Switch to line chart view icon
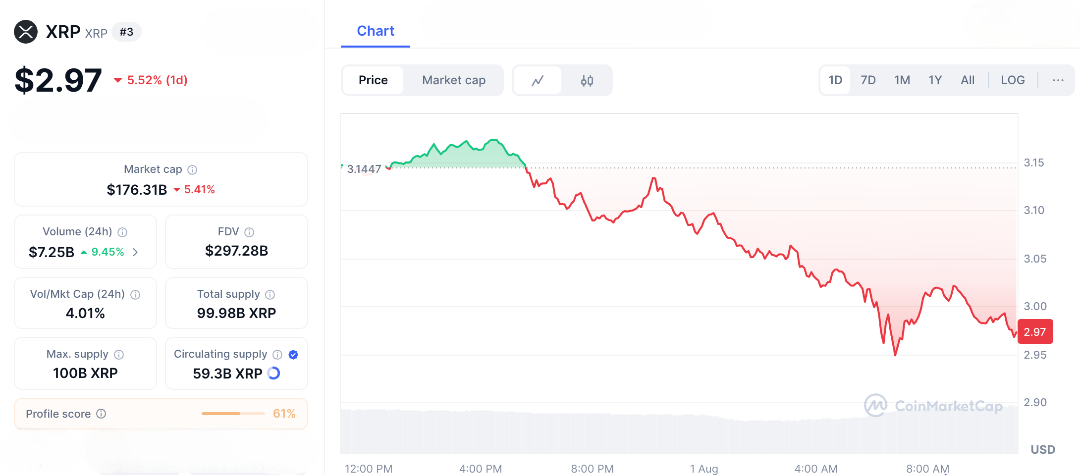 [x=538, y=80]
